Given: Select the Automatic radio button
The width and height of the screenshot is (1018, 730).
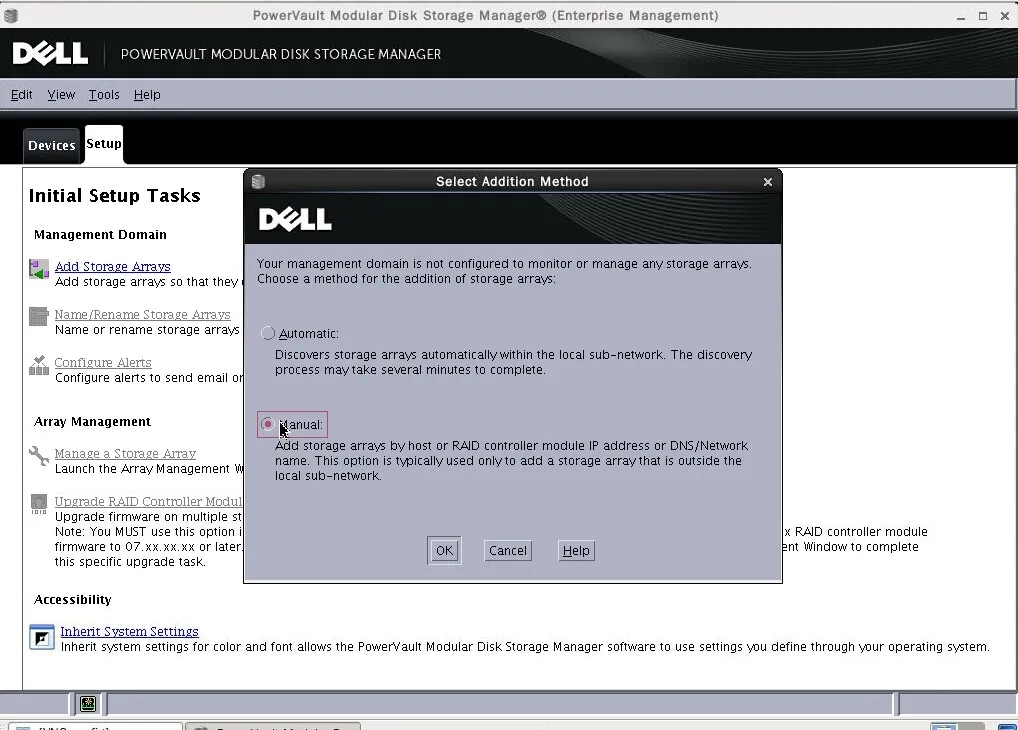Looking at the screenshot, I should coord(267,333).
